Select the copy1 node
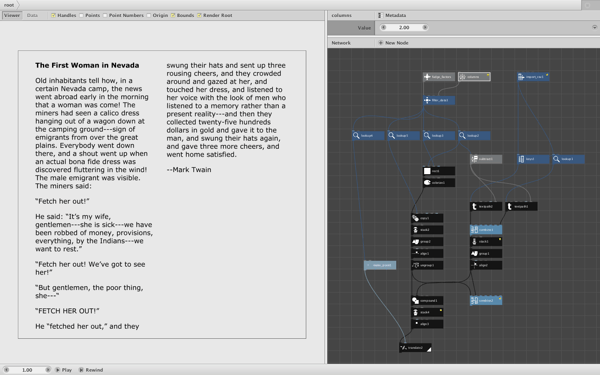The height and width of the screenshot is (375, 600). click(427, 218)
